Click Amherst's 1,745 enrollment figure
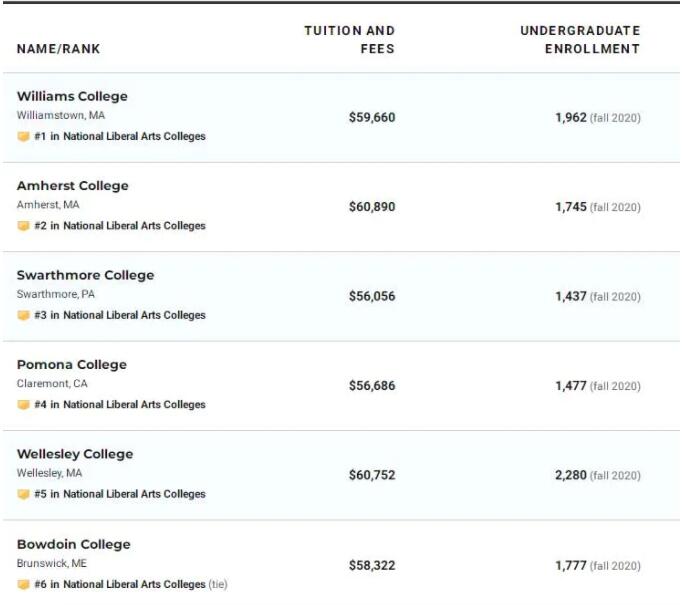The image size is (682, 605). coord(570,207)
